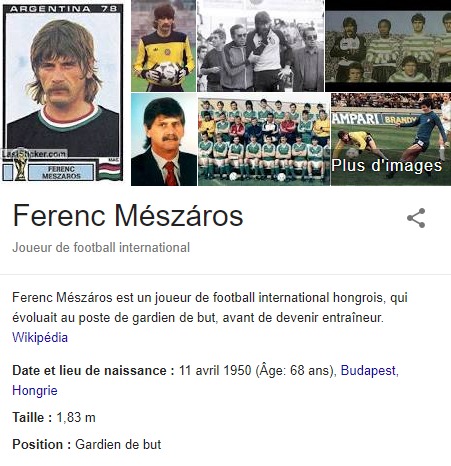Open the Argentina 78 sticker portrait

(63, 92)
